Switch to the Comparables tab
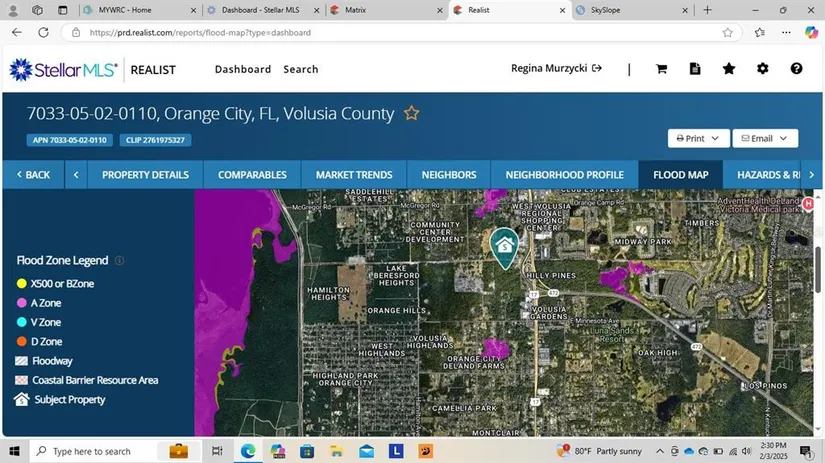 coord(252,175)
